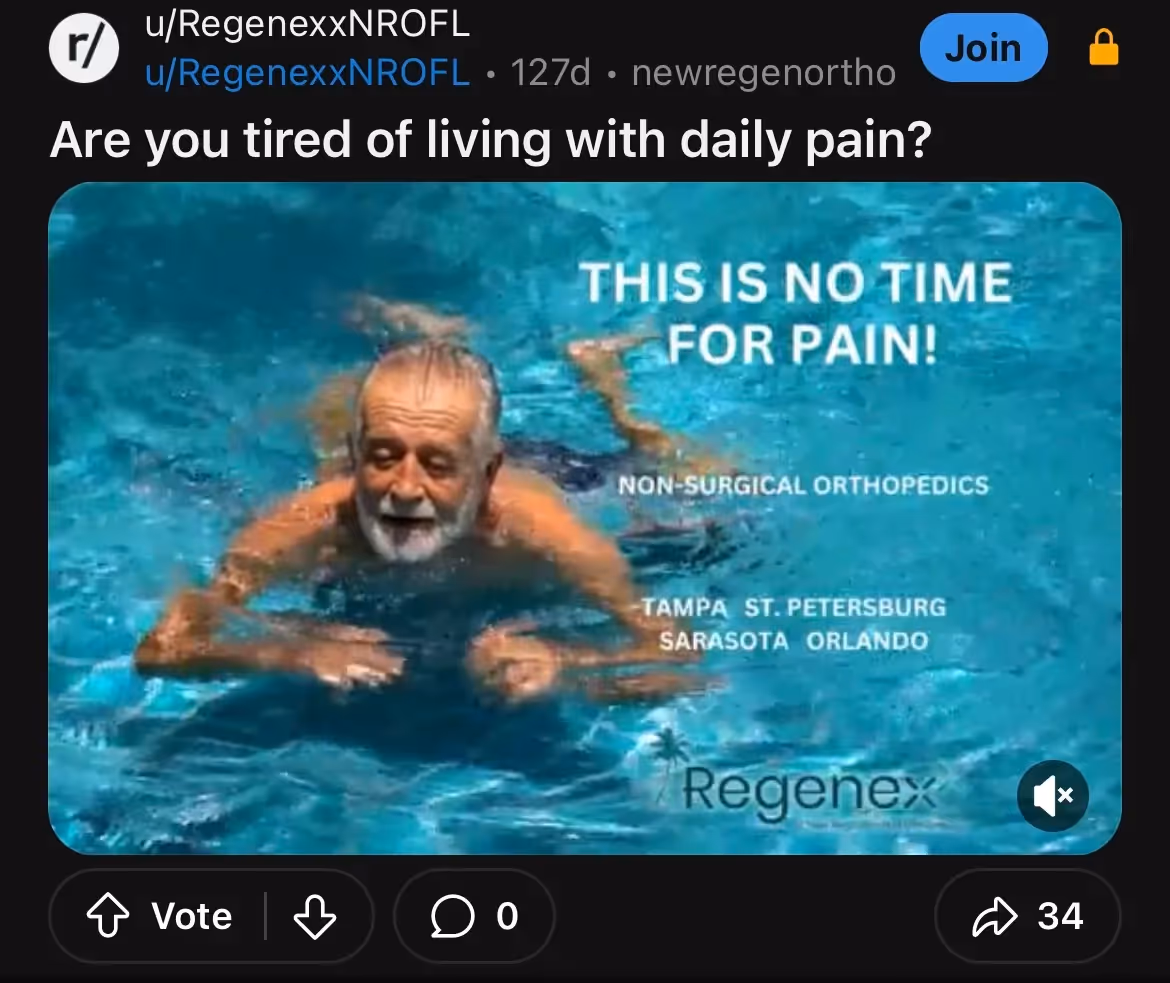Open the newregenortho link
The image size is (1170, 983).
pos(763,72)
